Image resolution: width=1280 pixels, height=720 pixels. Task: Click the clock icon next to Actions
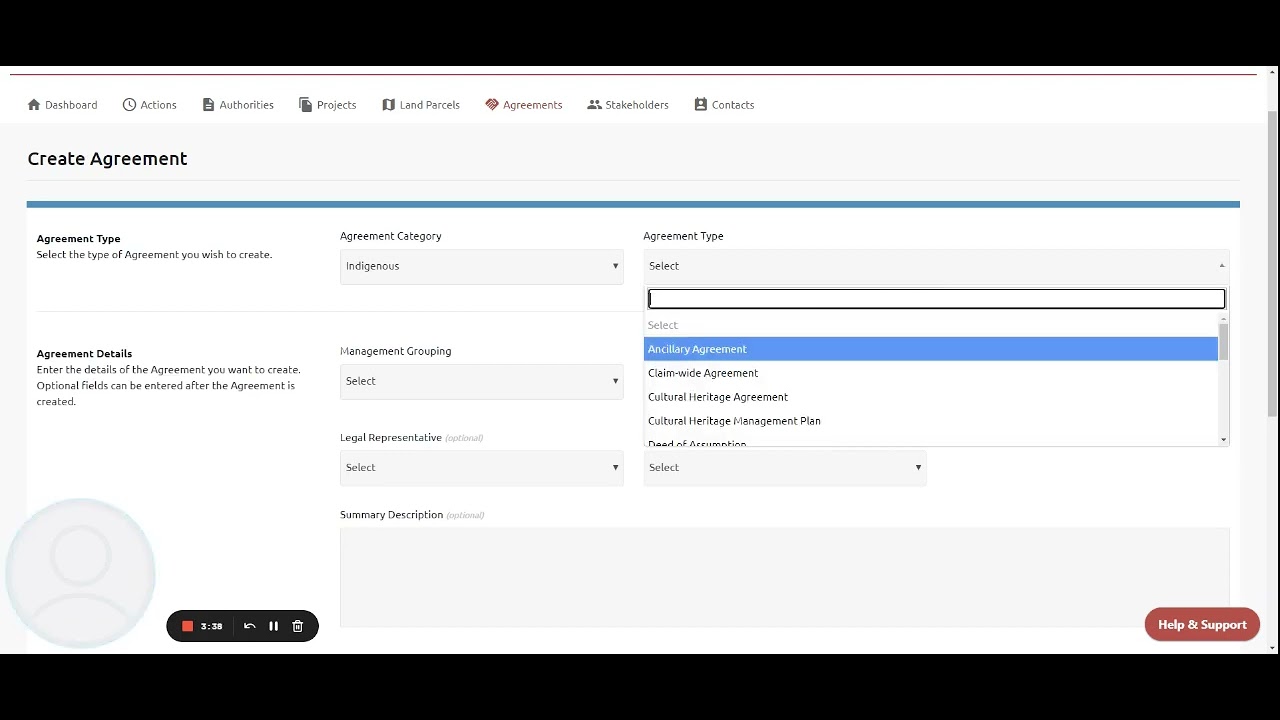pyautogui.click(x=129, y=105)
